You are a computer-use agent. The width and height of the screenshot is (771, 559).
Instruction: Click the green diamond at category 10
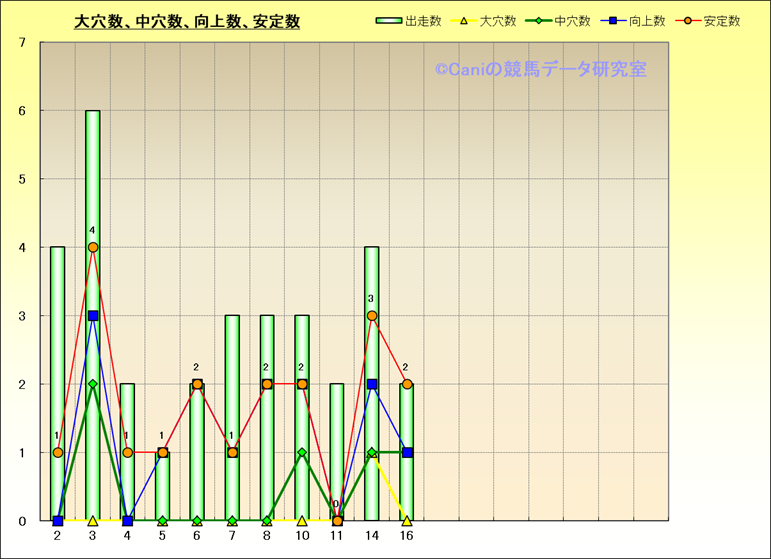click(x=302, y=452)
